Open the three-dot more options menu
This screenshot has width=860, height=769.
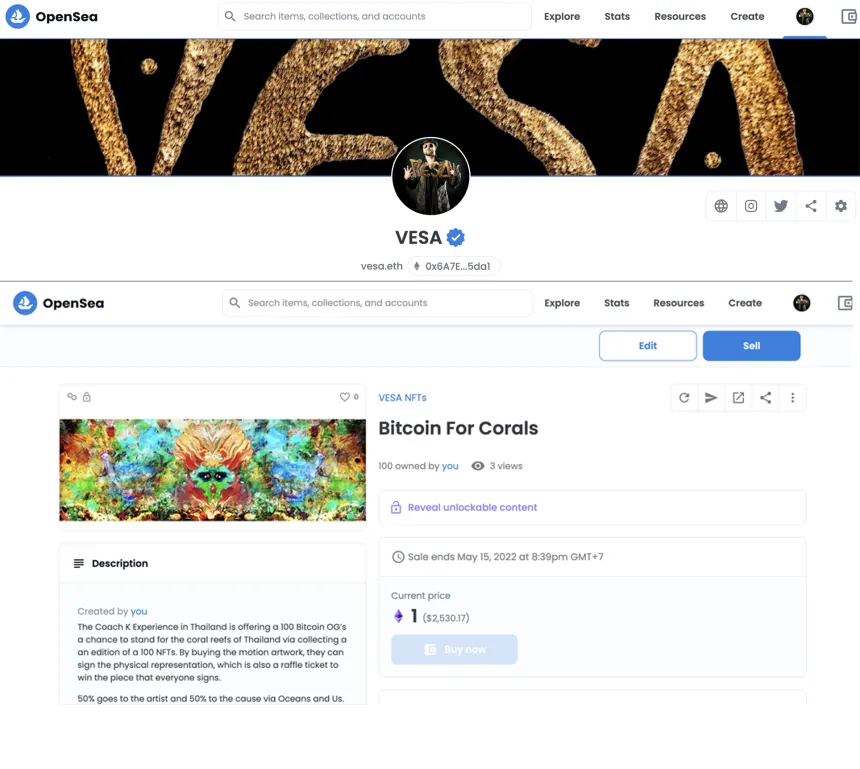pos(793,398)
